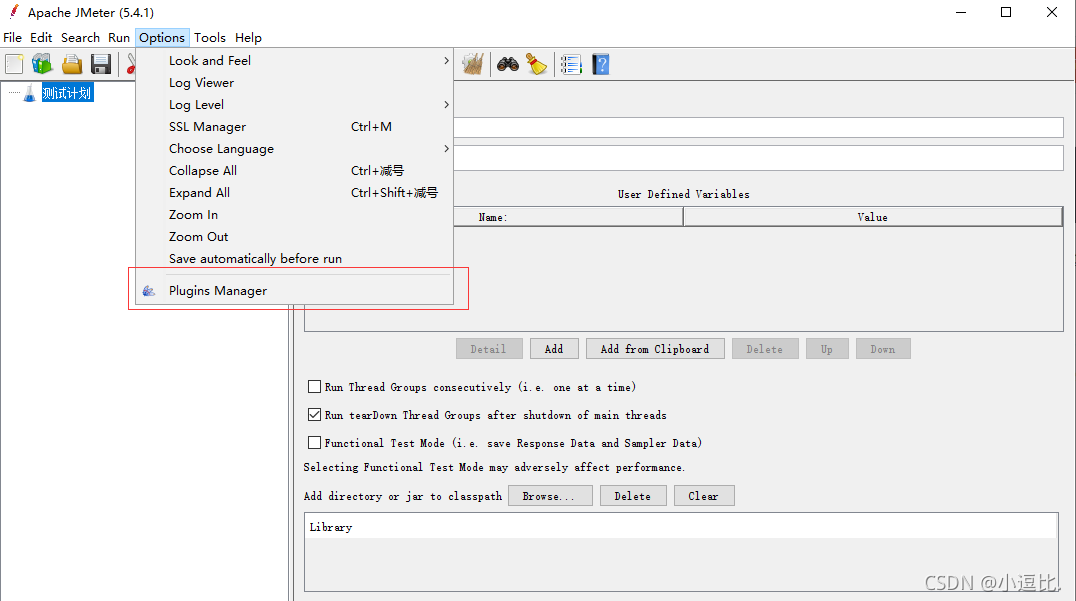Click the New test plan toolbar icon
1076x601 pixels.
[14, 64]
